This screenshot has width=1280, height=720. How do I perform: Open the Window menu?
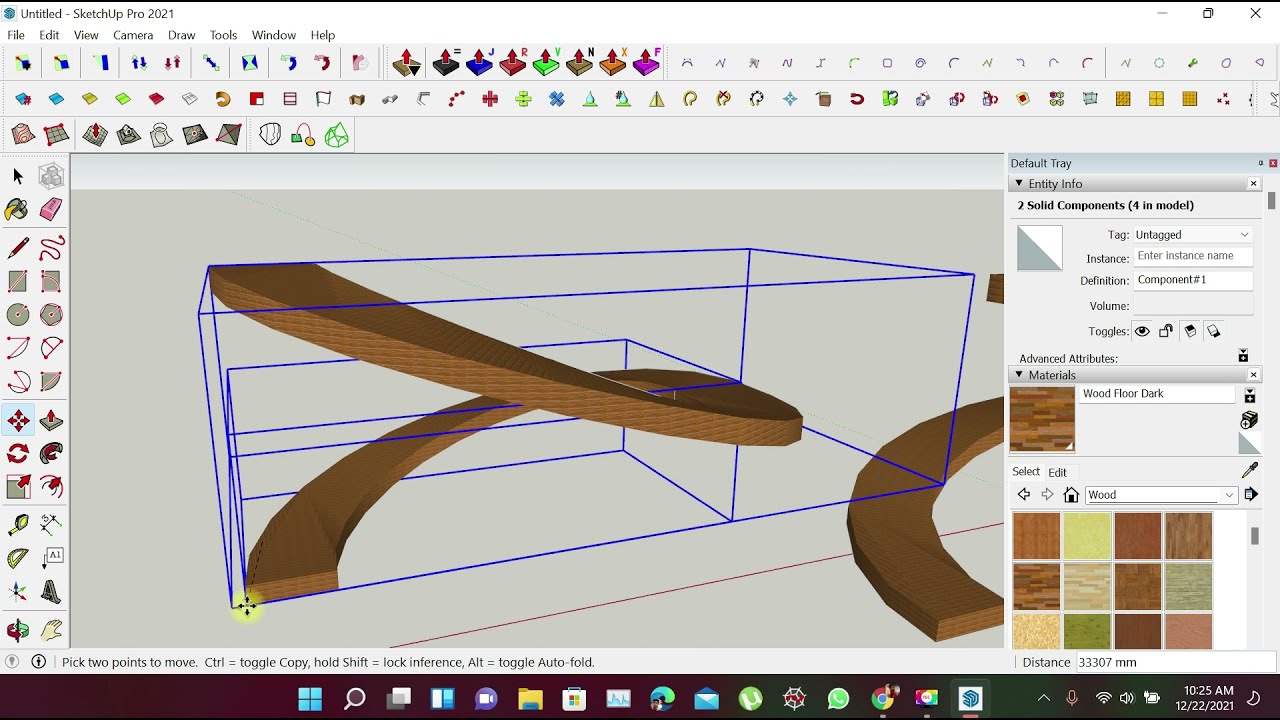(x=274, y=35)
